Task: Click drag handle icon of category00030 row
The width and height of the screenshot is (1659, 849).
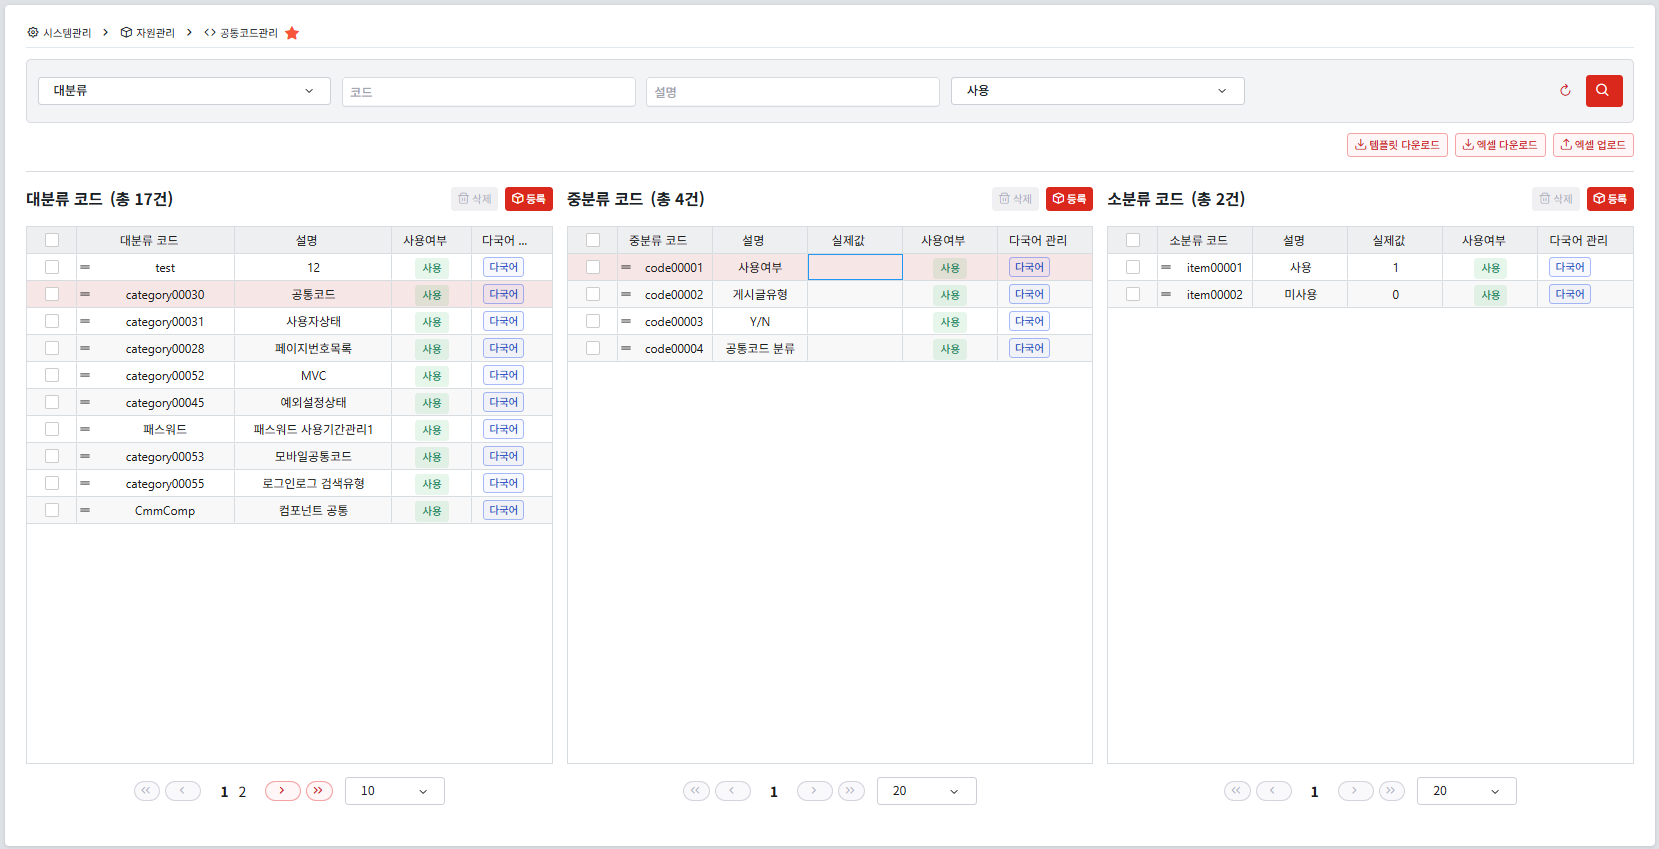Action: pos(85,295)
